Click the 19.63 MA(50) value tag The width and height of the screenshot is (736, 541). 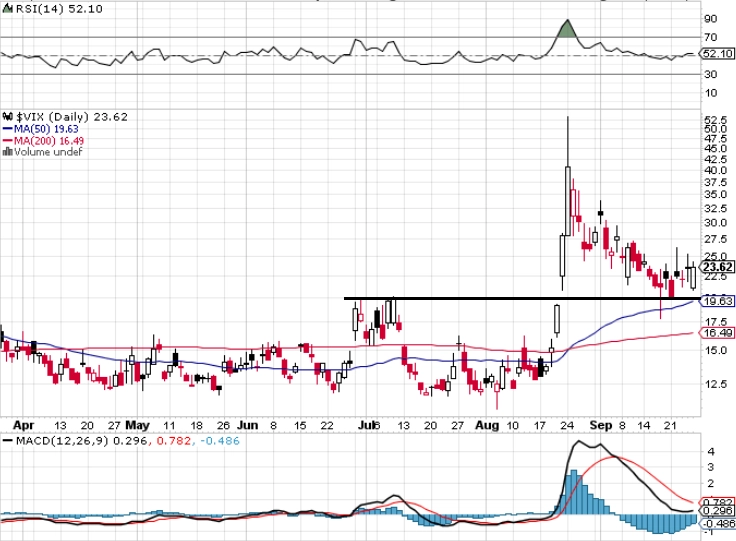pos(718,301)
